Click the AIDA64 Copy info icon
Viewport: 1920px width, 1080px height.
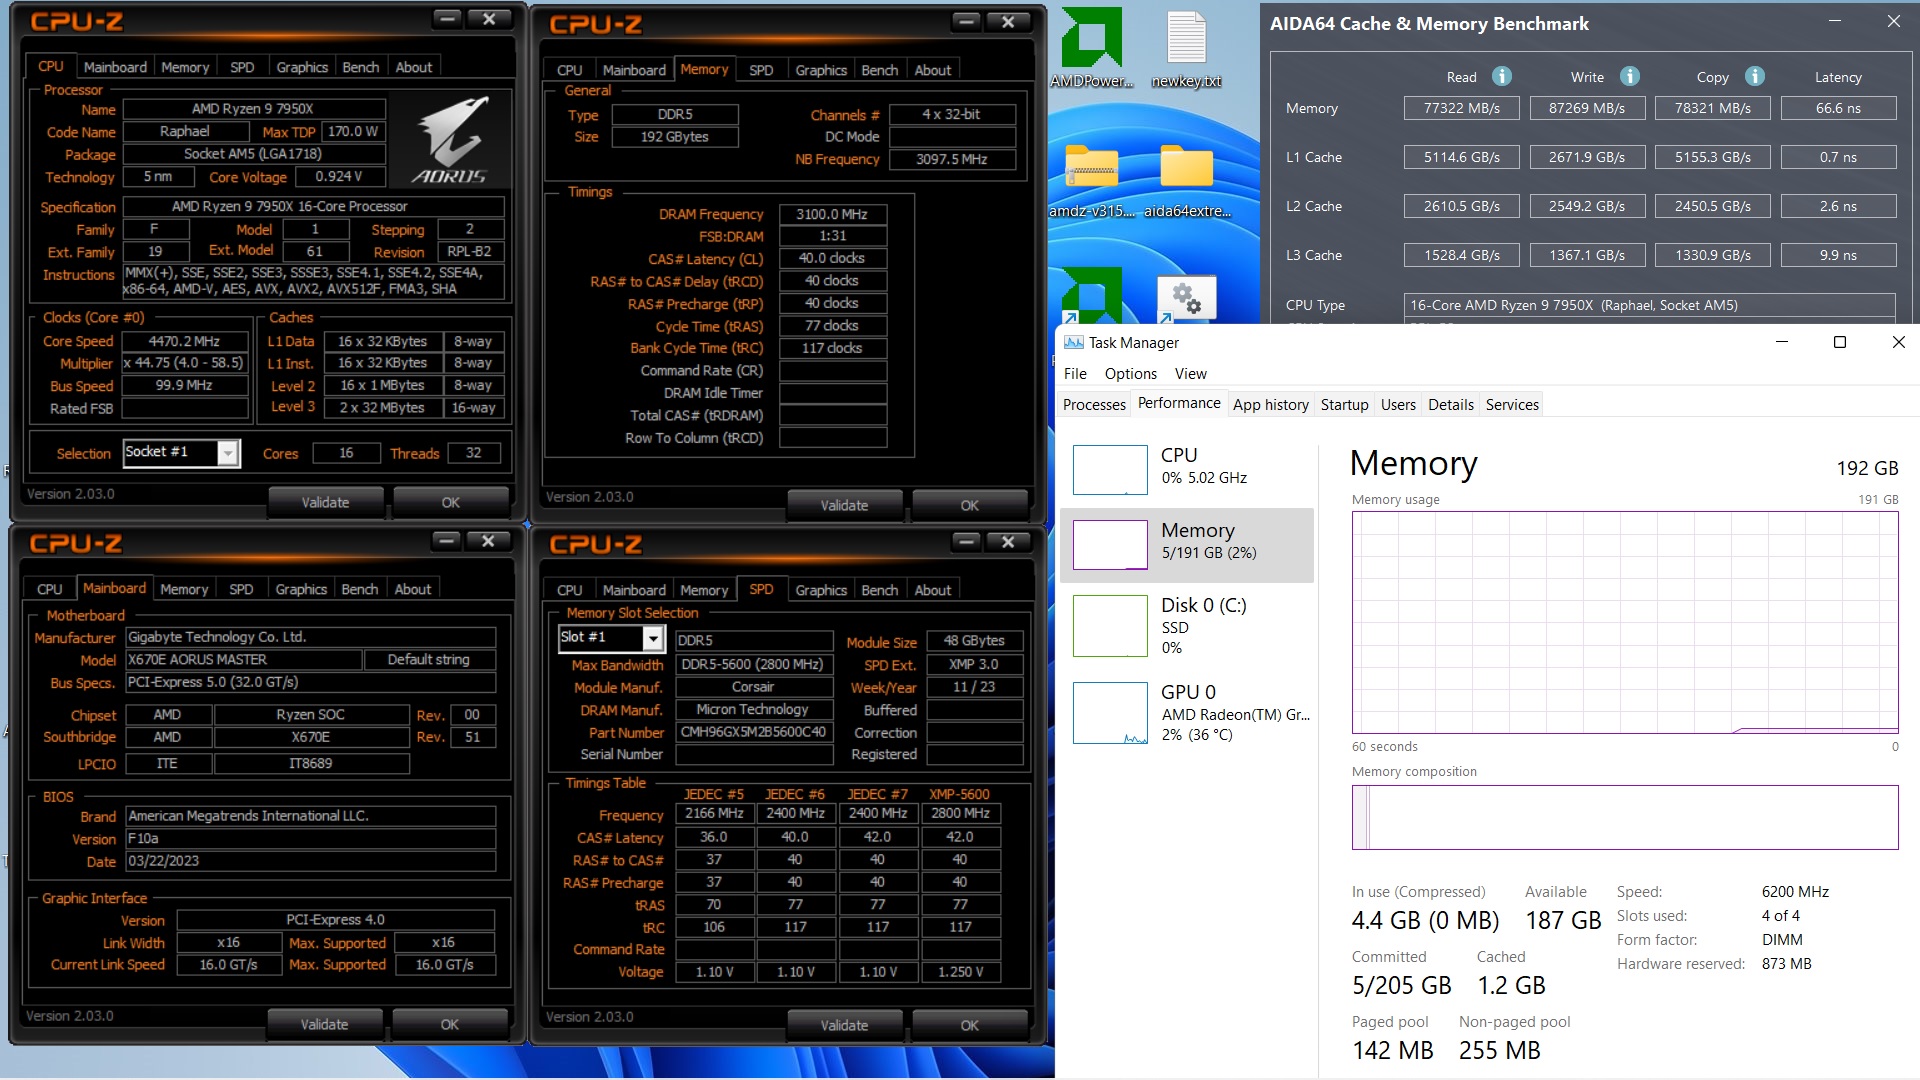click(1755, 76)
